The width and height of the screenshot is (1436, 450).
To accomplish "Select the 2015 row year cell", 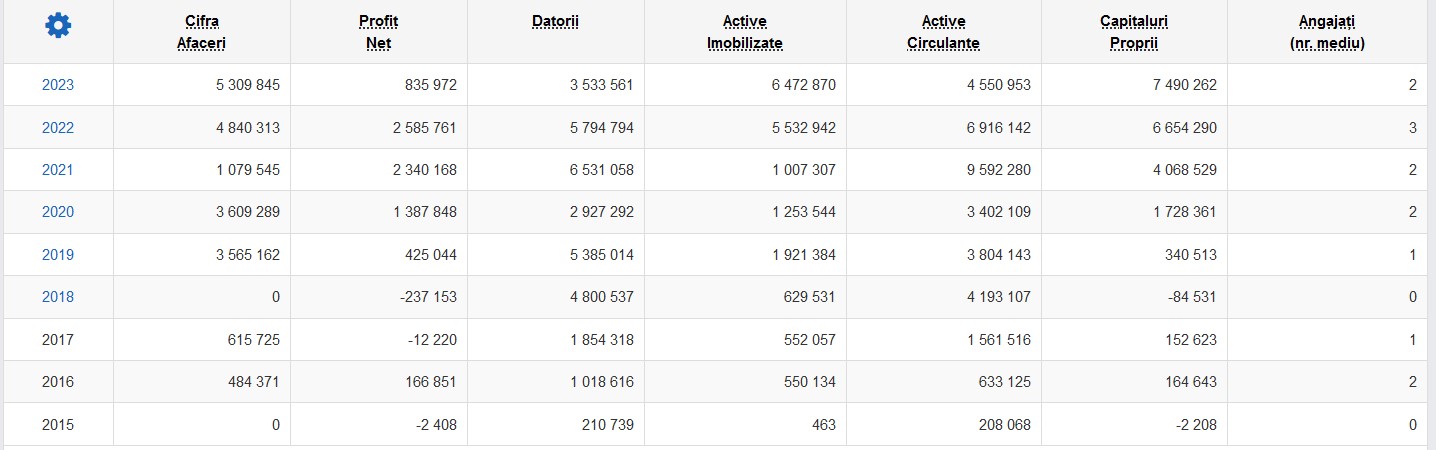I will pyautogui.click(x=58, y=425).
